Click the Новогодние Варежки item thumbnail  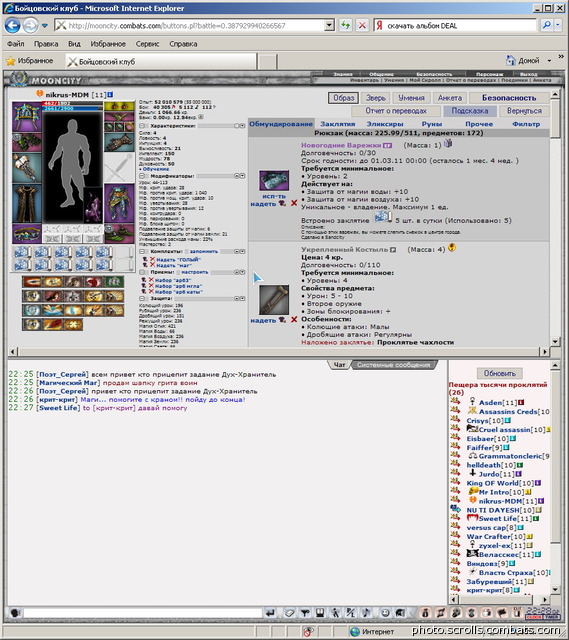(274, 181)
